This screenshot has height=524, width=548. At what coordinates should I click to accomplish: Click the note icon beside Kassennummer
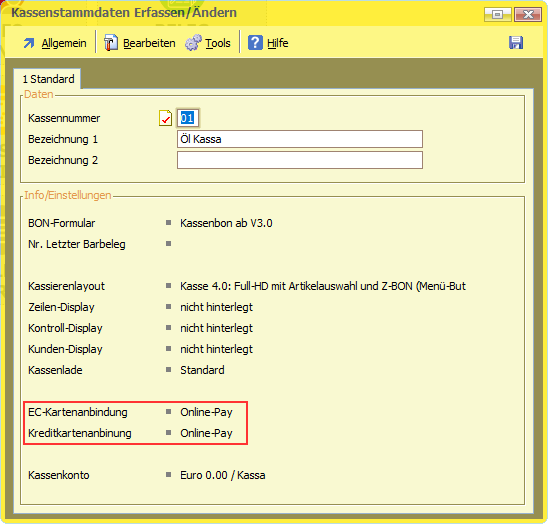click(x=165, y=118)
